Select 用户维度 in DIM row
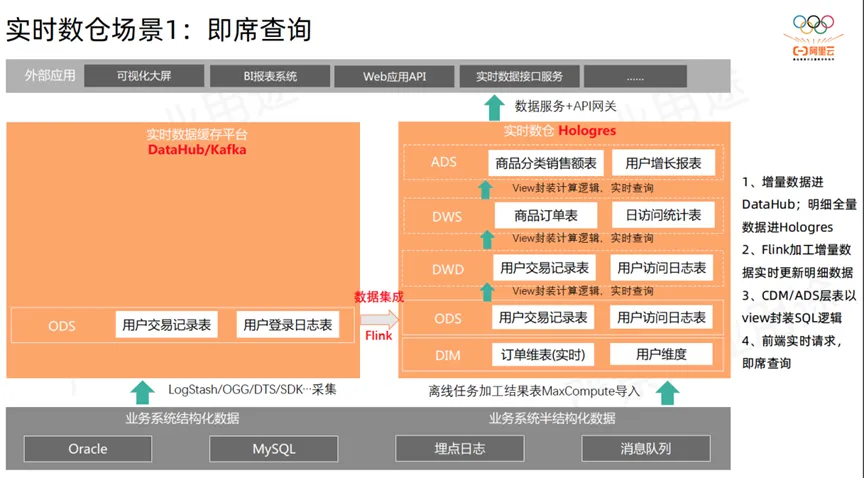The image size is (864, 478). click(661, 355)
